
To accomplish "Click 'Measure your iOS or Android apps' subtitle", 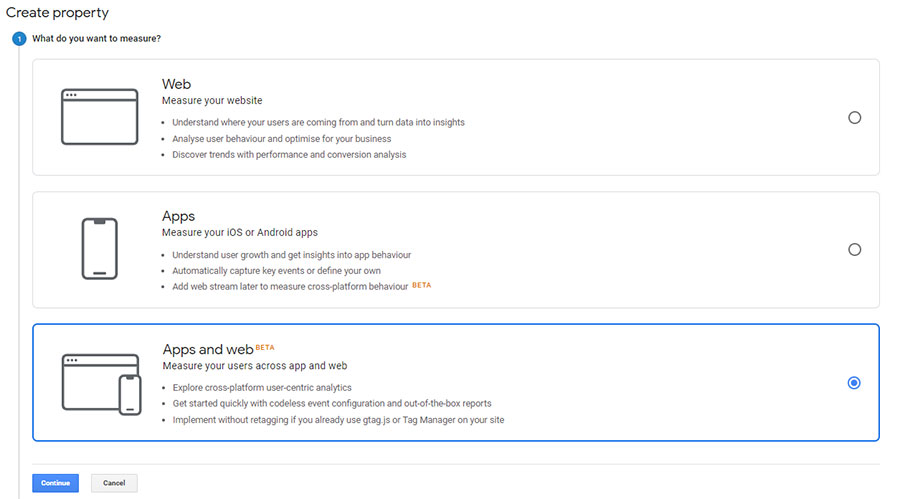I will (x=239, y=233).
